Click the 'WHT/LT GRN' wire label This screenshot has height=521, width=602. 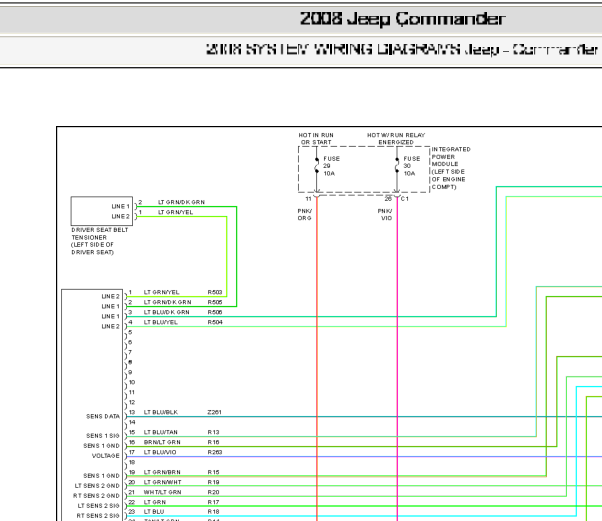point(162,492)
